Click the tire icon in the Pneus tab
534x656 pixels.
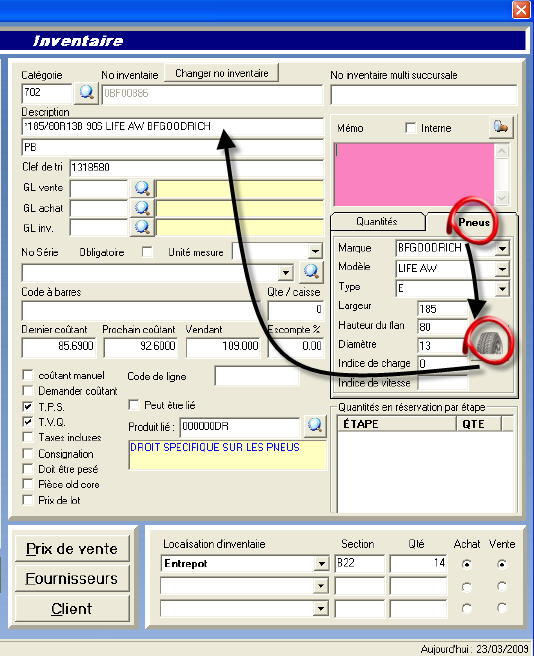pos(489,343)
